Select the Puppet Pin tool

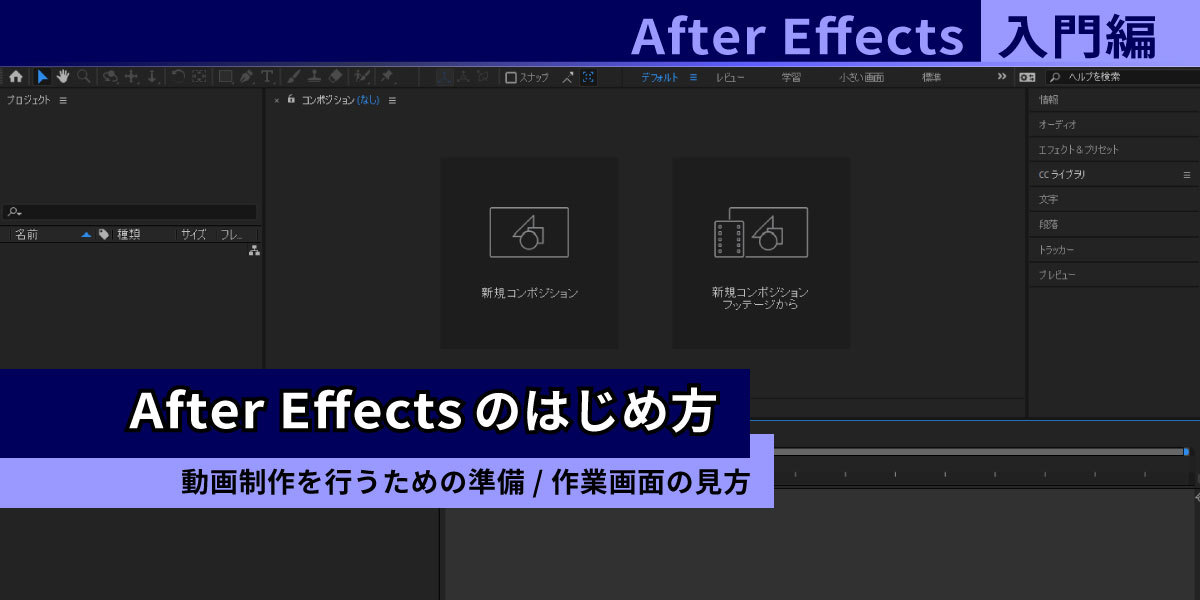pyautogui.click(x=387, y=76)
